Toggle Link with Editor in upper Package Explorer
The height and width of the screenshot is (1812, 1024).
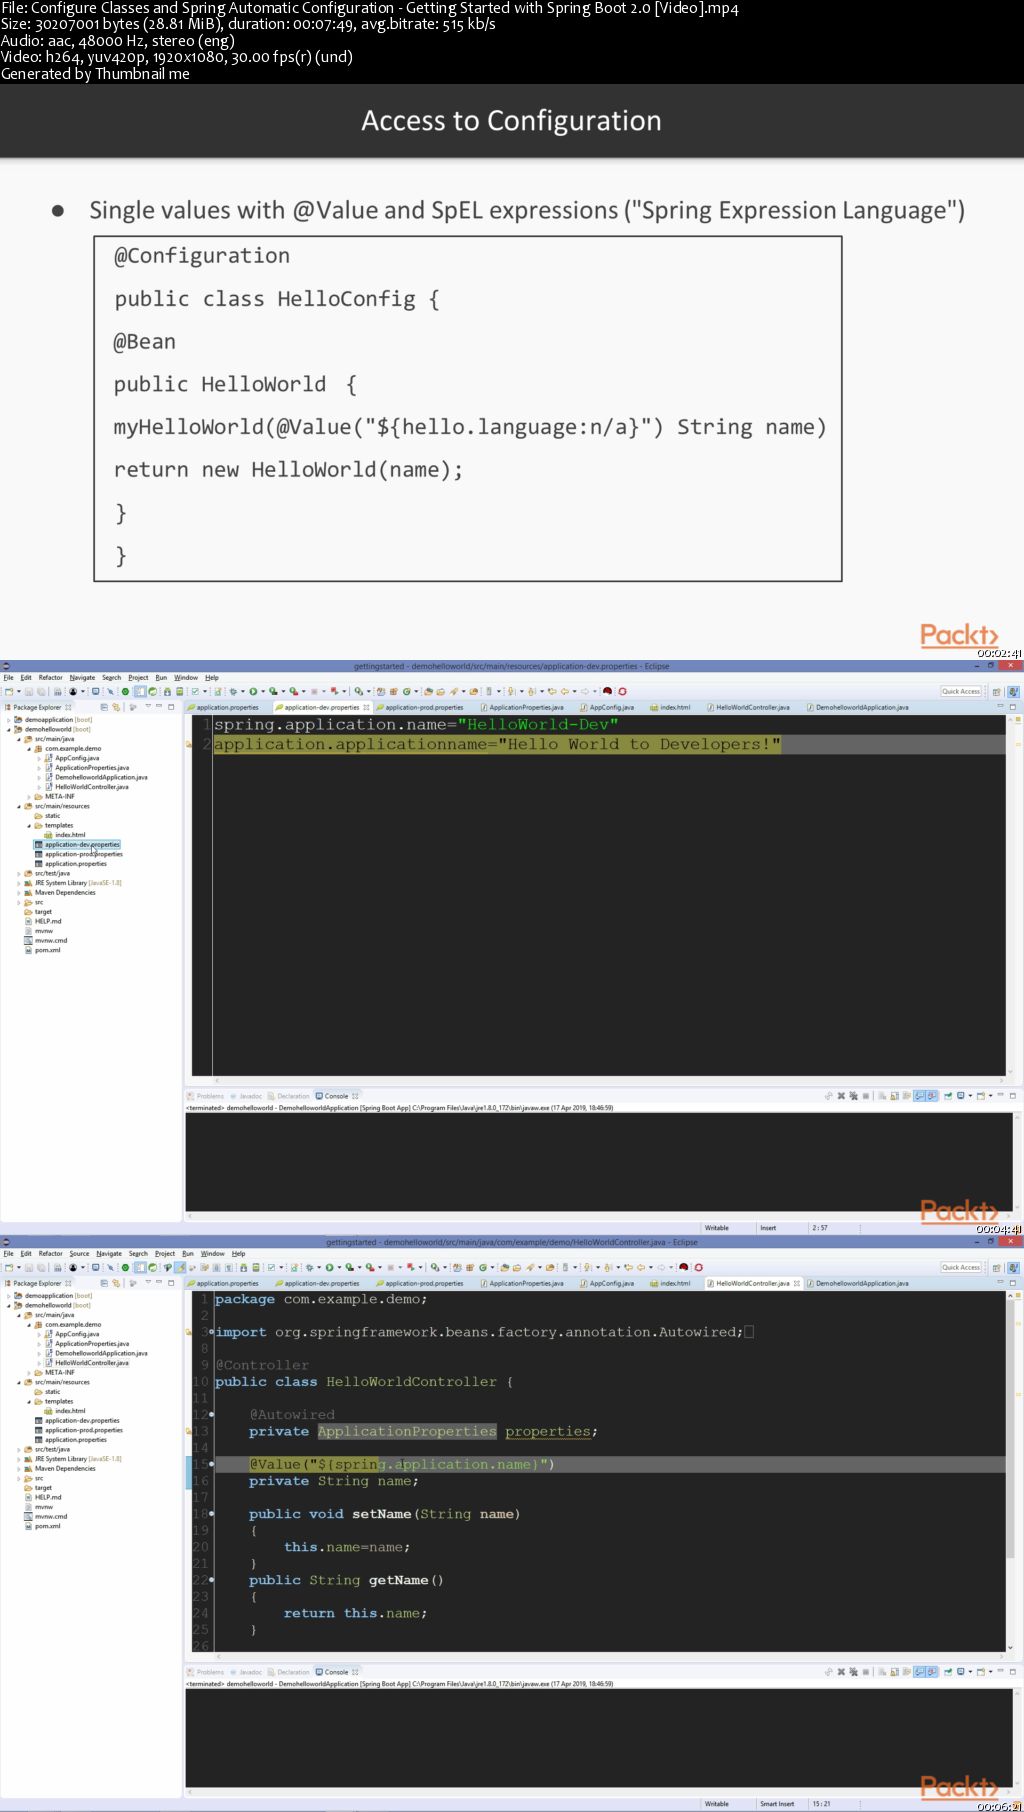pyautogui.click(x=116, y=707)
